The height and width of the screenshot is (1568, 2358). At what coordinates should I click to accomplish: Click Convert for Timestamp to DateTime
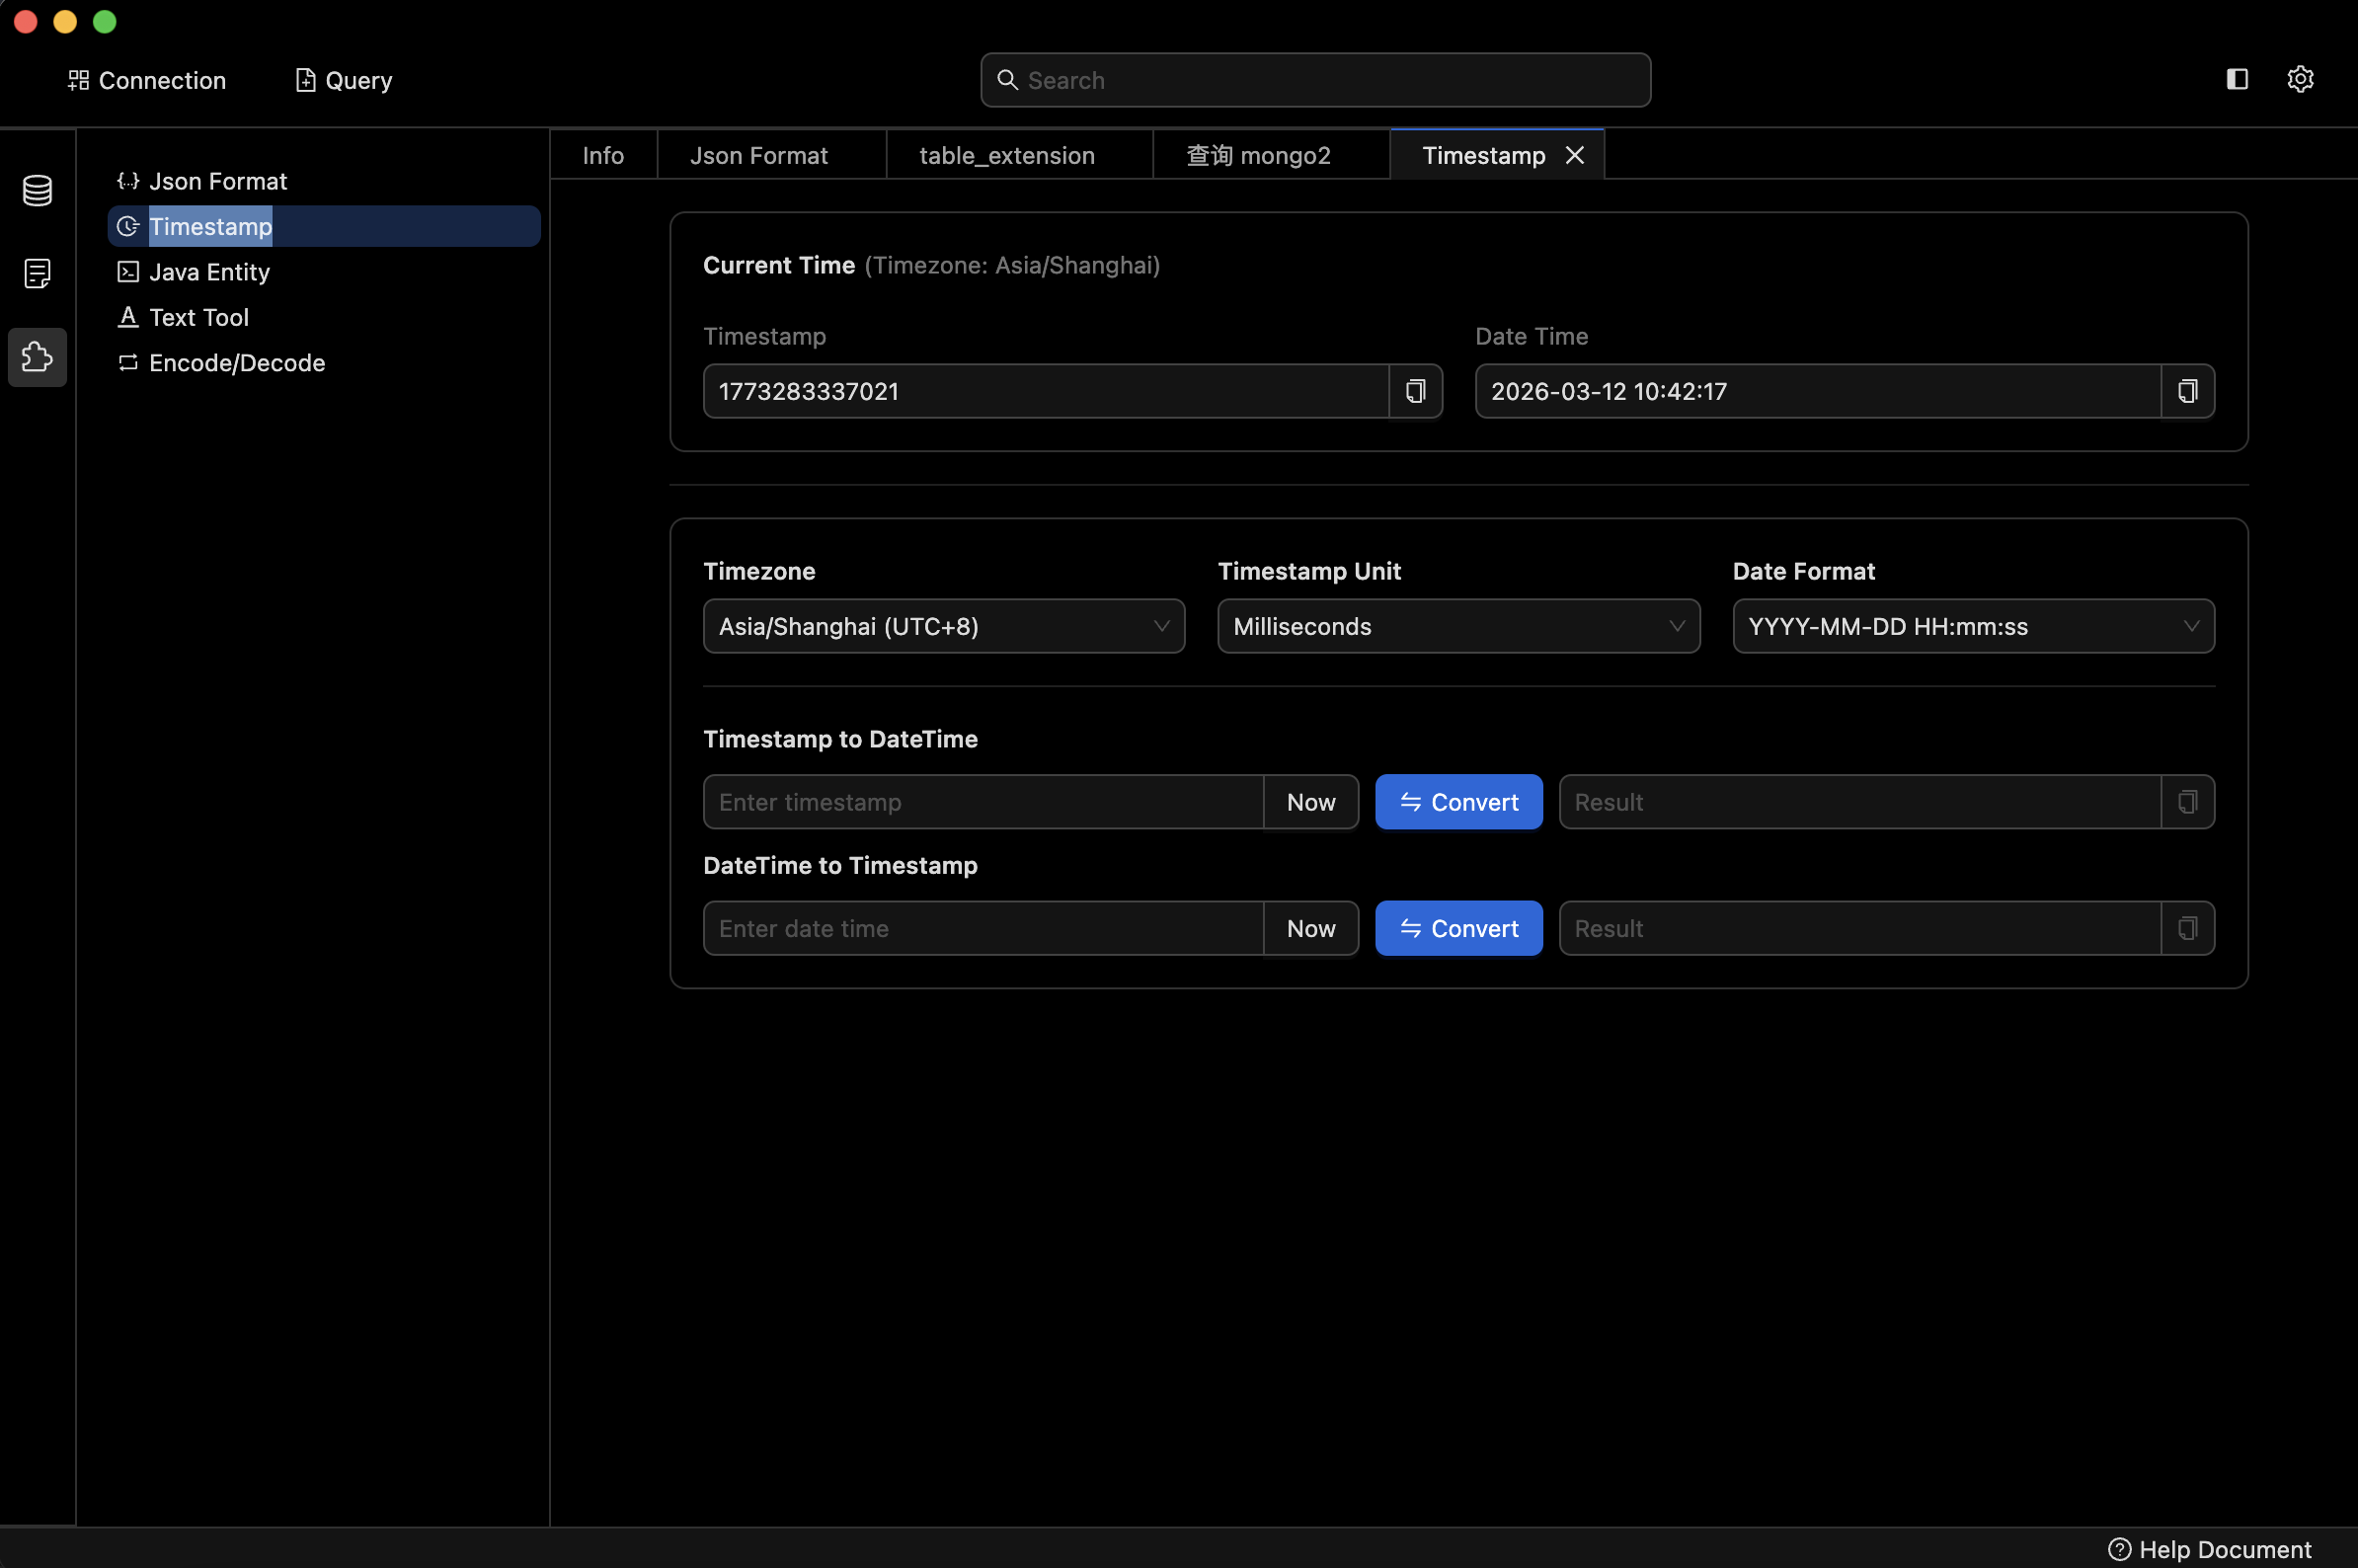click(1458, 802)
